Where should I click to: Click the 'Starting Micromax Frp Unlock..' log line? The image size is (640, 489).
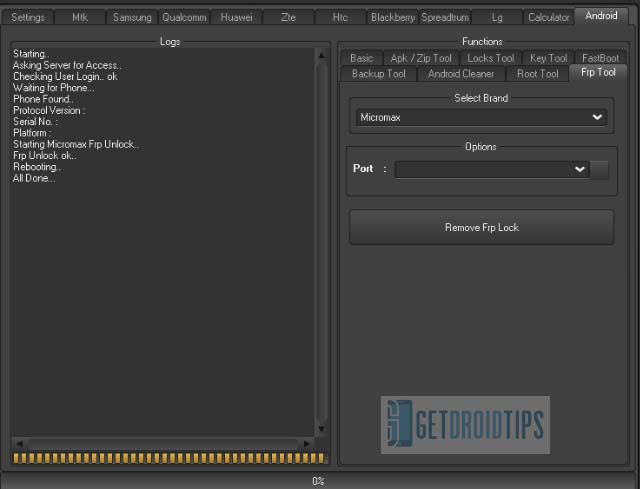tap(76, 144)
